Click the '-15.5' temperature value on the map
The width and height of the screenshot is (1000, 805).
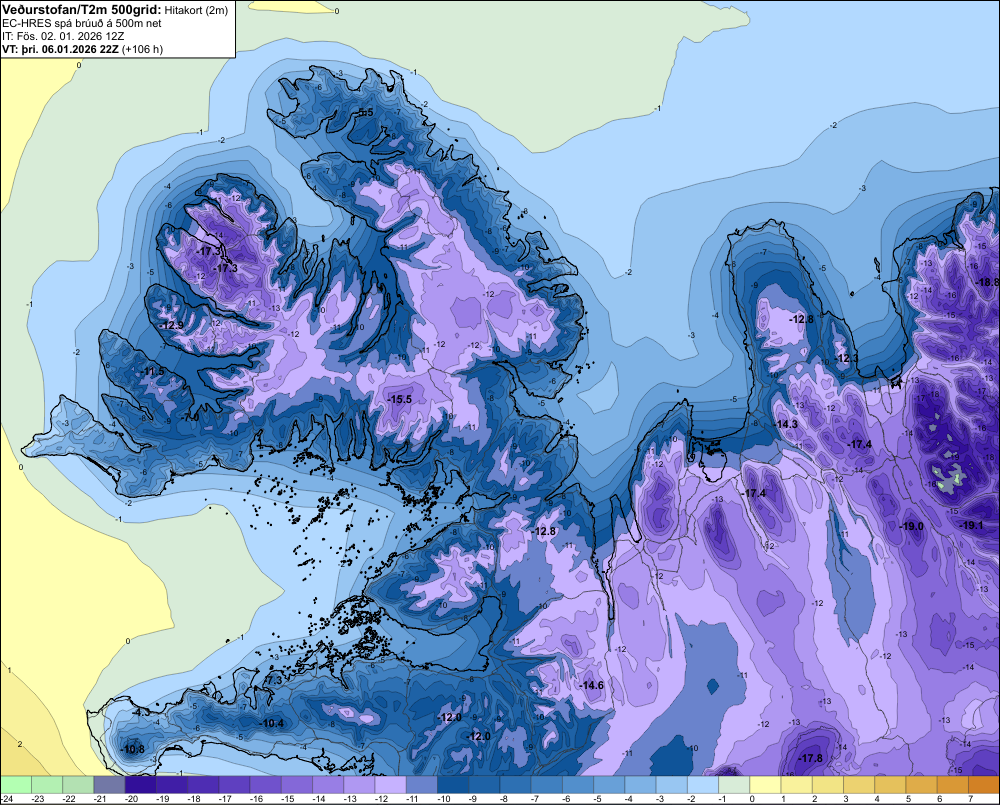point(400,399)
